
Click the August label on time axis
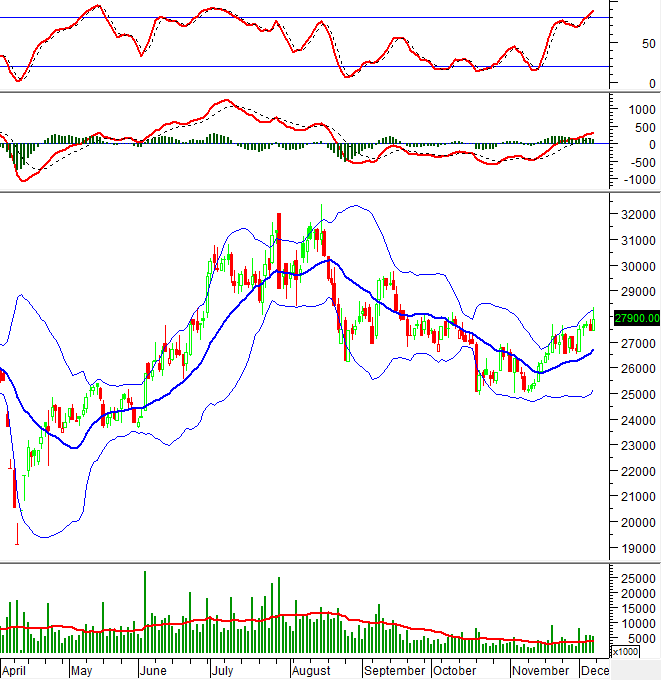pyautogui.click(x=313, y=670)
